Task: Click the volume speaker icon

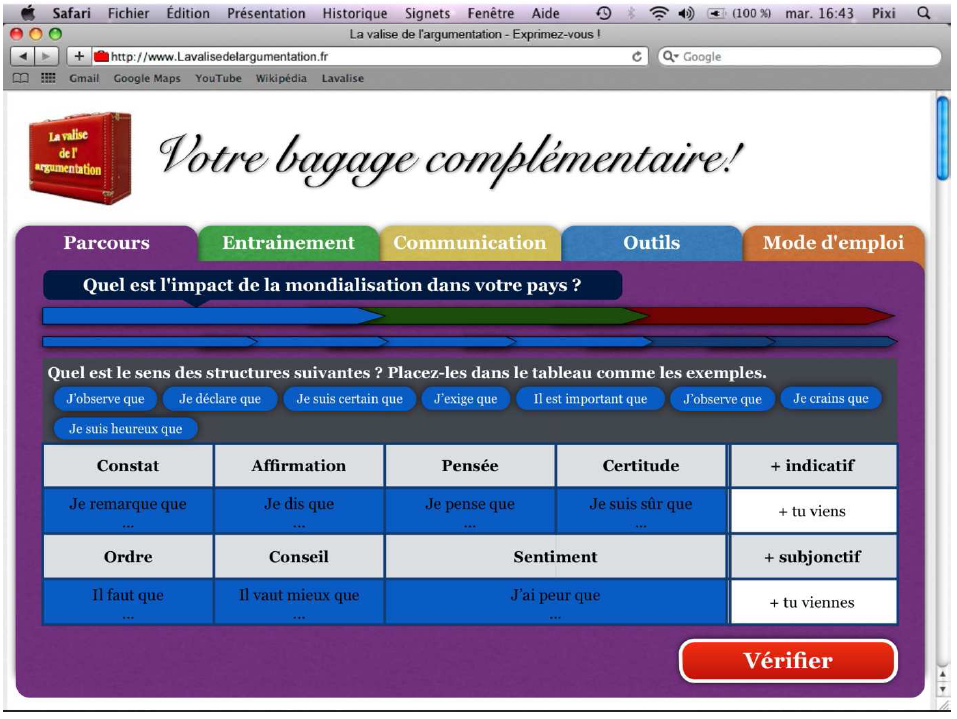Action: pyautogui.click(x=688, y=13)
